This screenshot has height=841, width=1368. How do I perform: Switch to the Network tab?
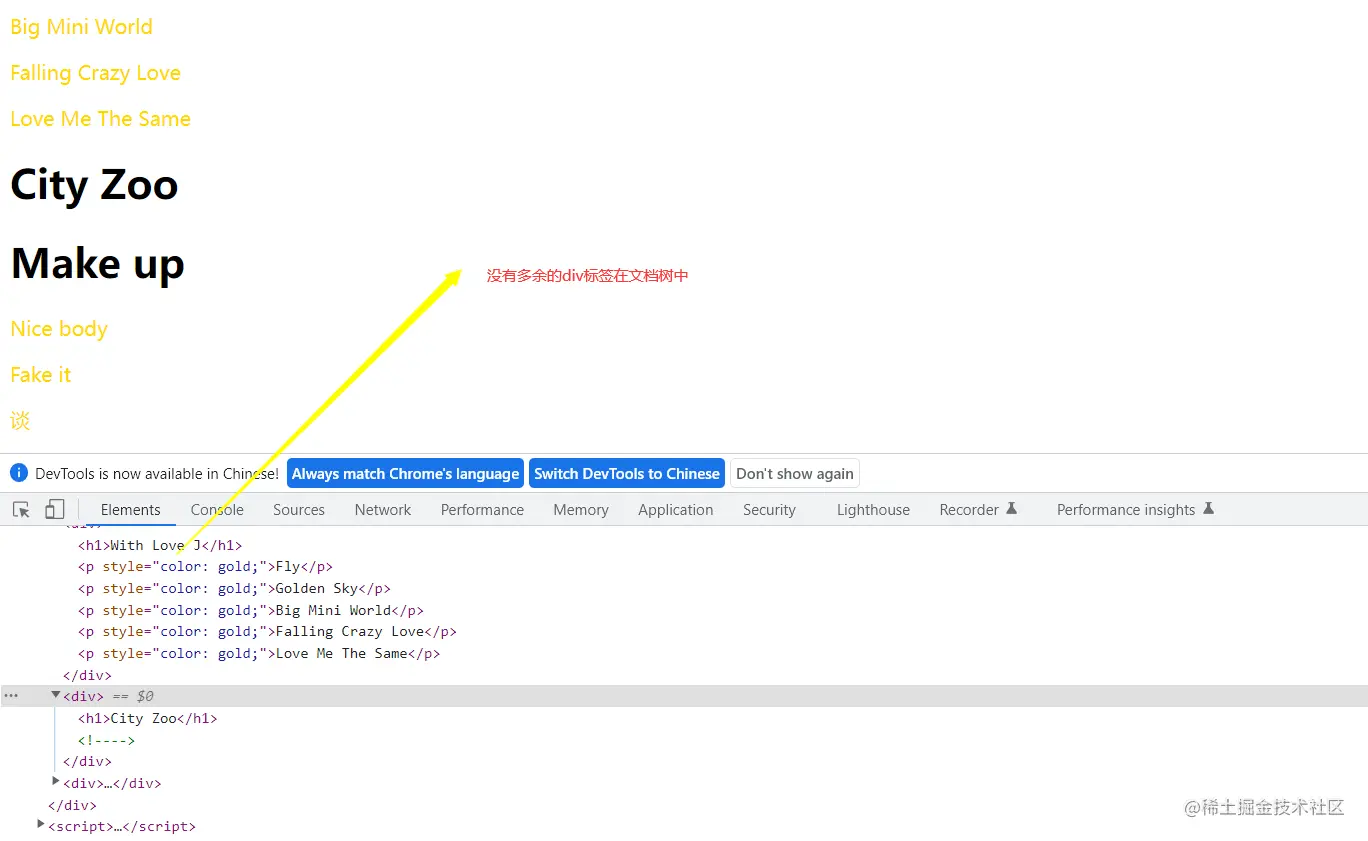(x=383, y=510)
